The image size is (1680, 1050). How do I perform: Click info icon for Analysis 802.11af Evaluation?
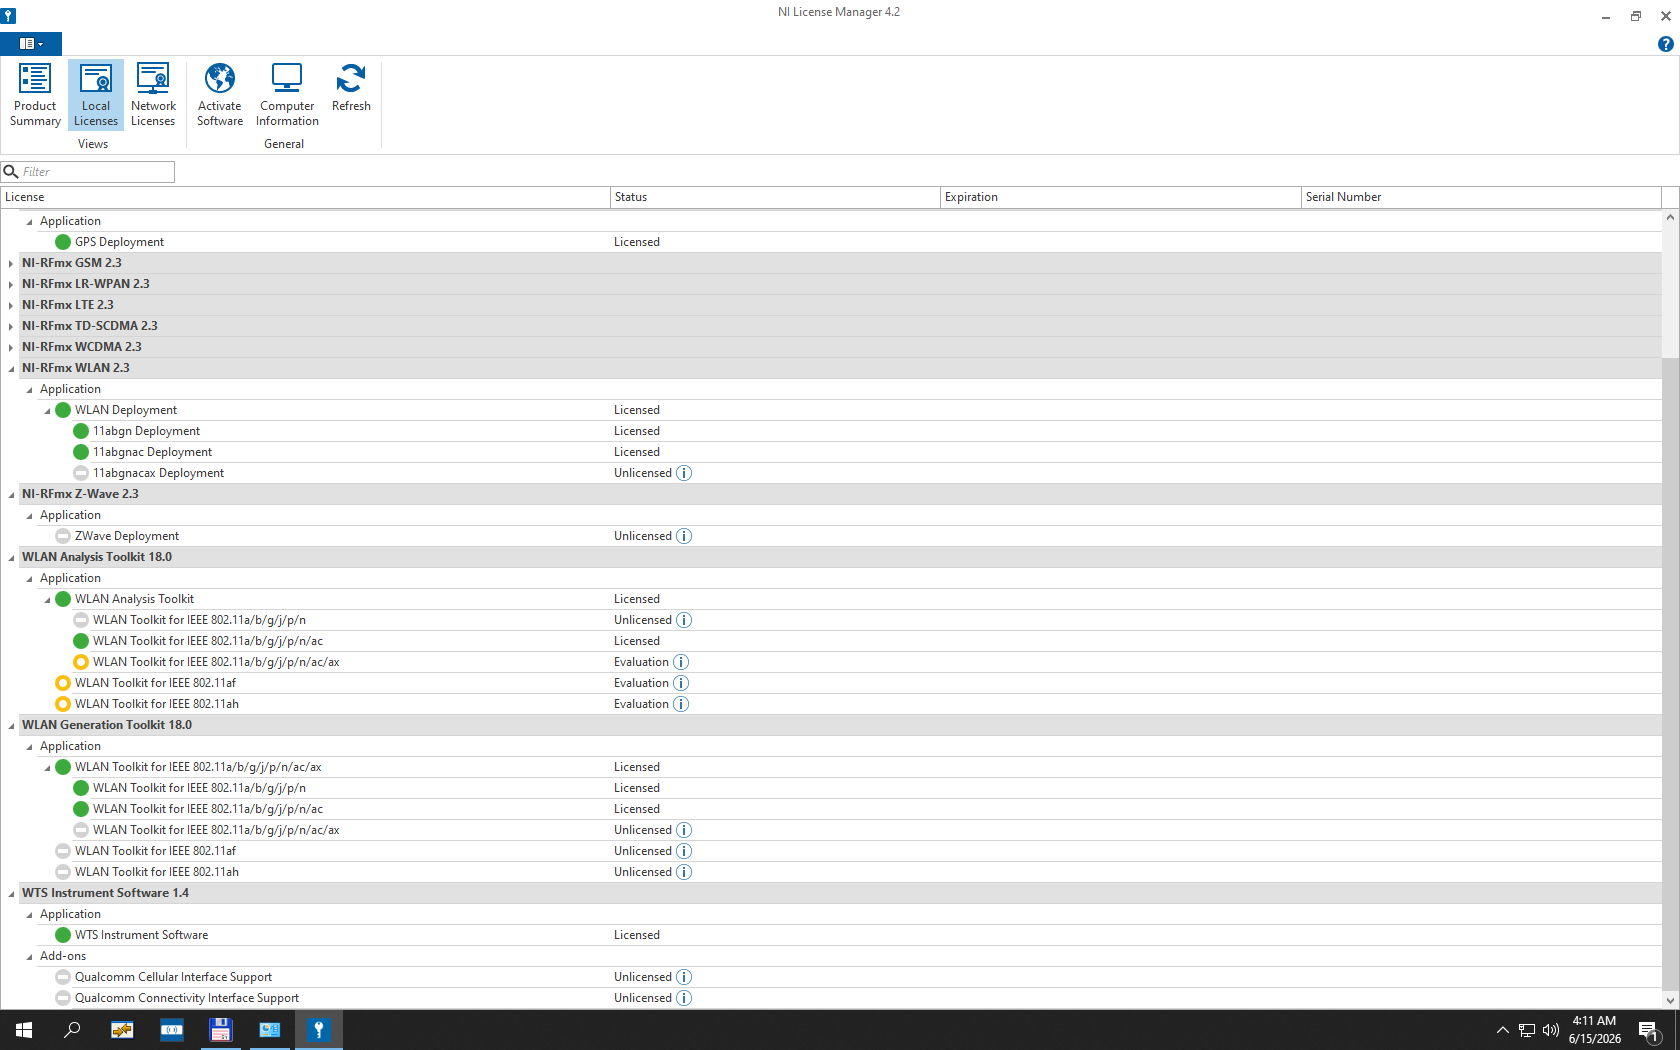pos(681,683)
